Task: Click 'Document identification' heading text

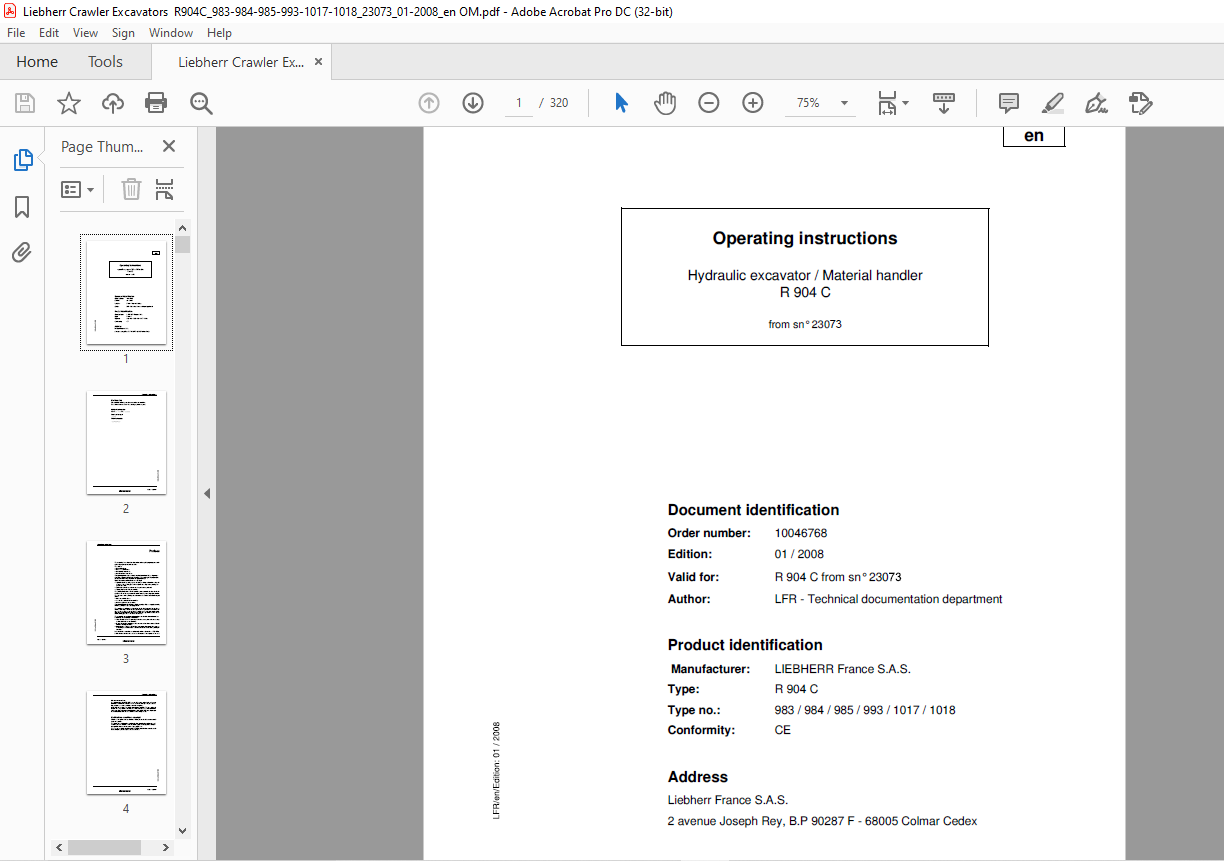Action: pos(753,510)
